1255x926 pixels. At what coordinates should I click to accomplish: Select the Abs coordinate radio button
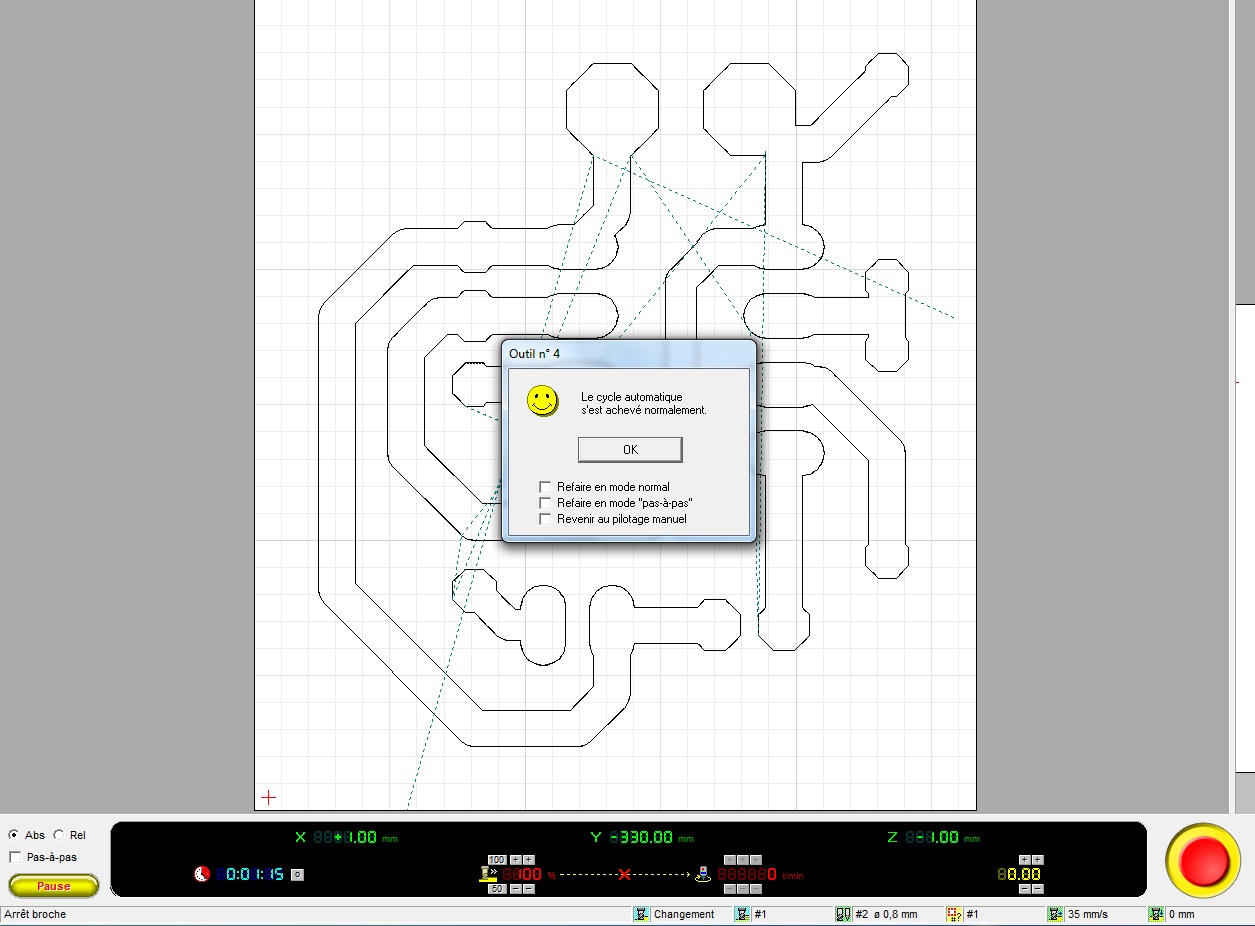[x=14, y=835]
